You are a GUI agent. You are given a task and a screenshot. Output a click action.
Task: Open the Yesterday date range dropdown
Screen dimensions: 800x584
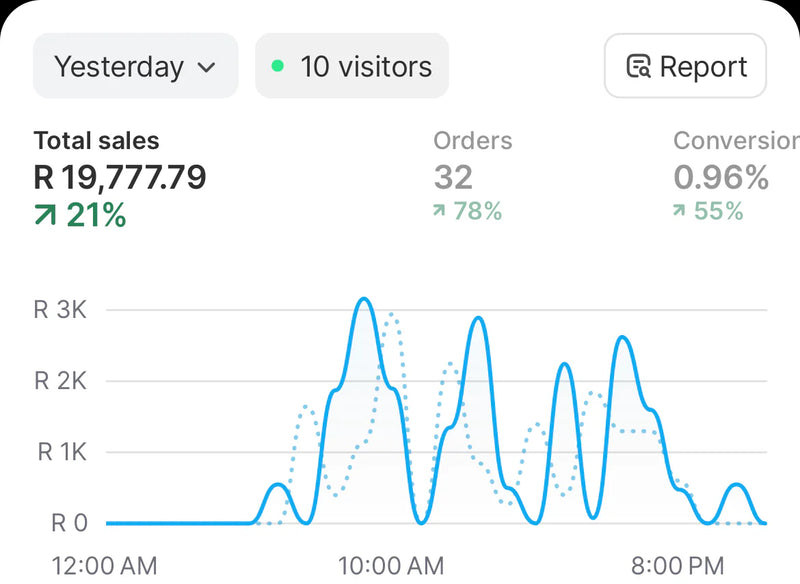pyautogui.click(x=135, y=67)
